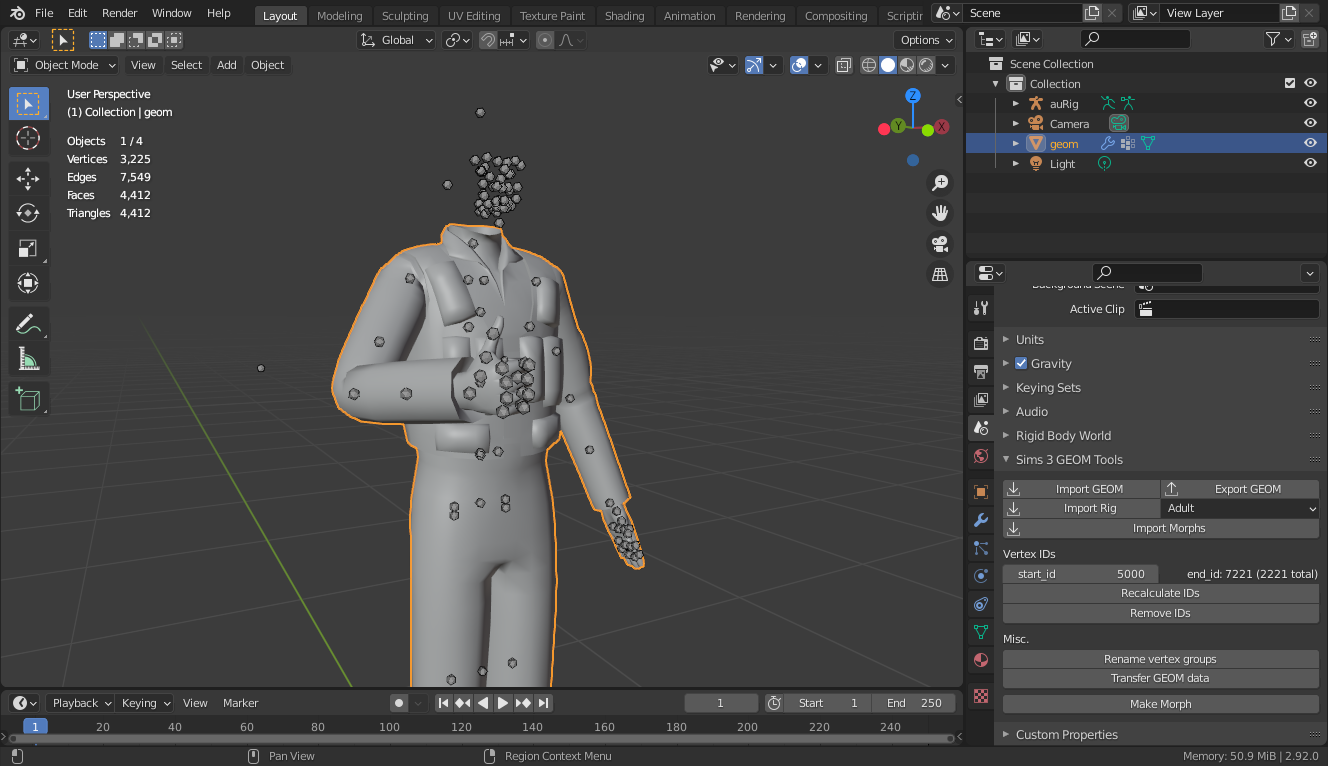Choose the Move tool
This screenshot has width=1328, height=766.
tap(29, 179)
